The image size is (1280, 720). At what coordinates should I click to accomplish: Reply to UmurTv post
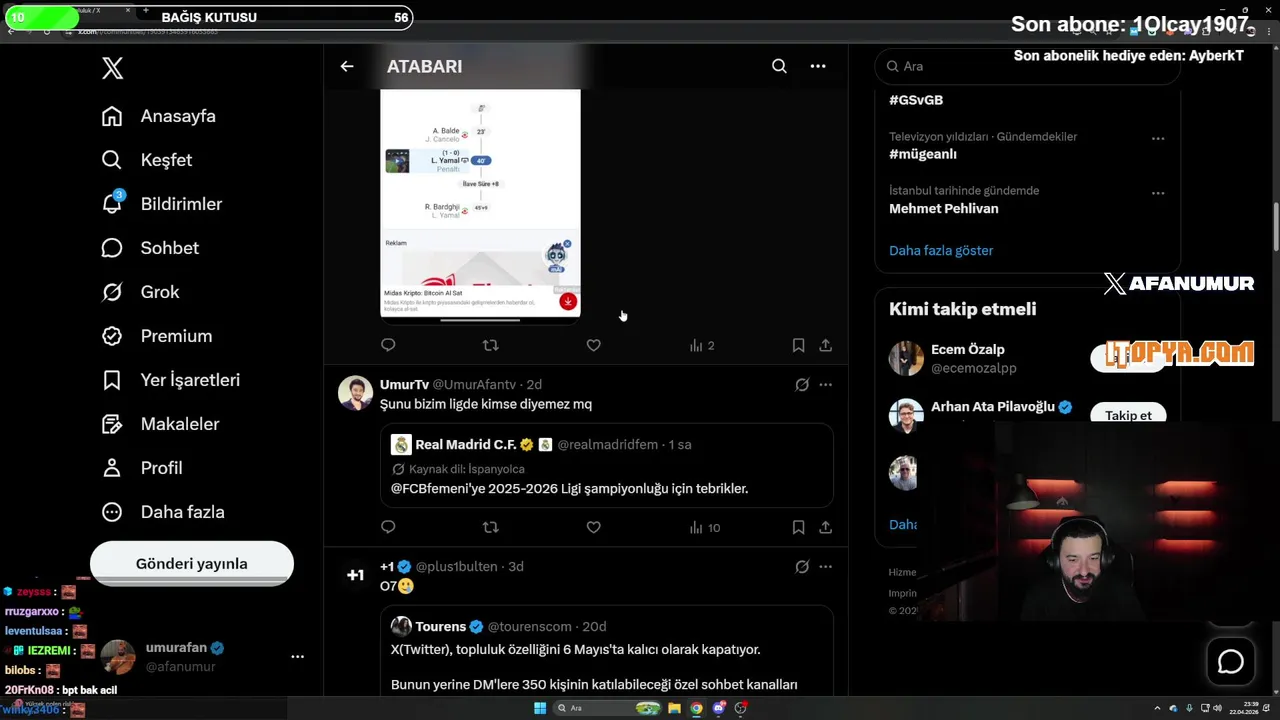(388, 527)
